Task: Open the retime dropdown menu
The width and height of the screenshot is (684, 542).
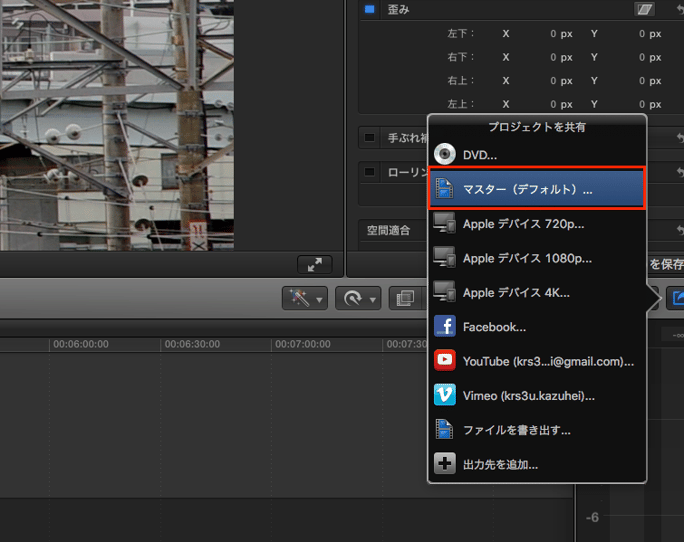Action: pyautogui.click(x=358, y=298)
